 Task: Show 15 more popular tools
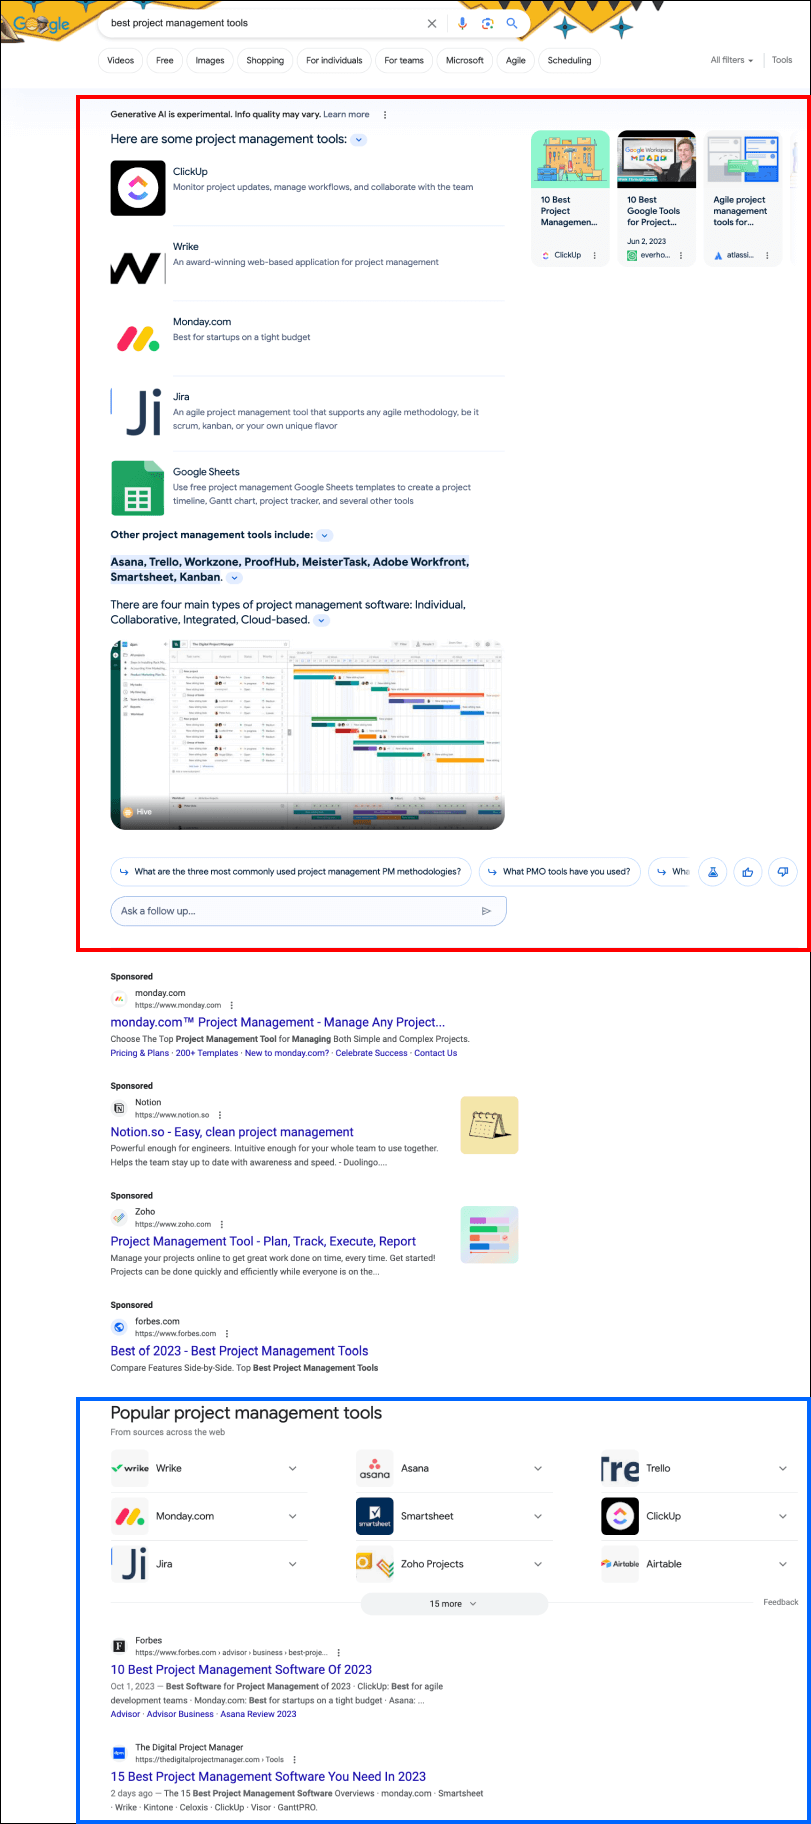point(454,1604)
